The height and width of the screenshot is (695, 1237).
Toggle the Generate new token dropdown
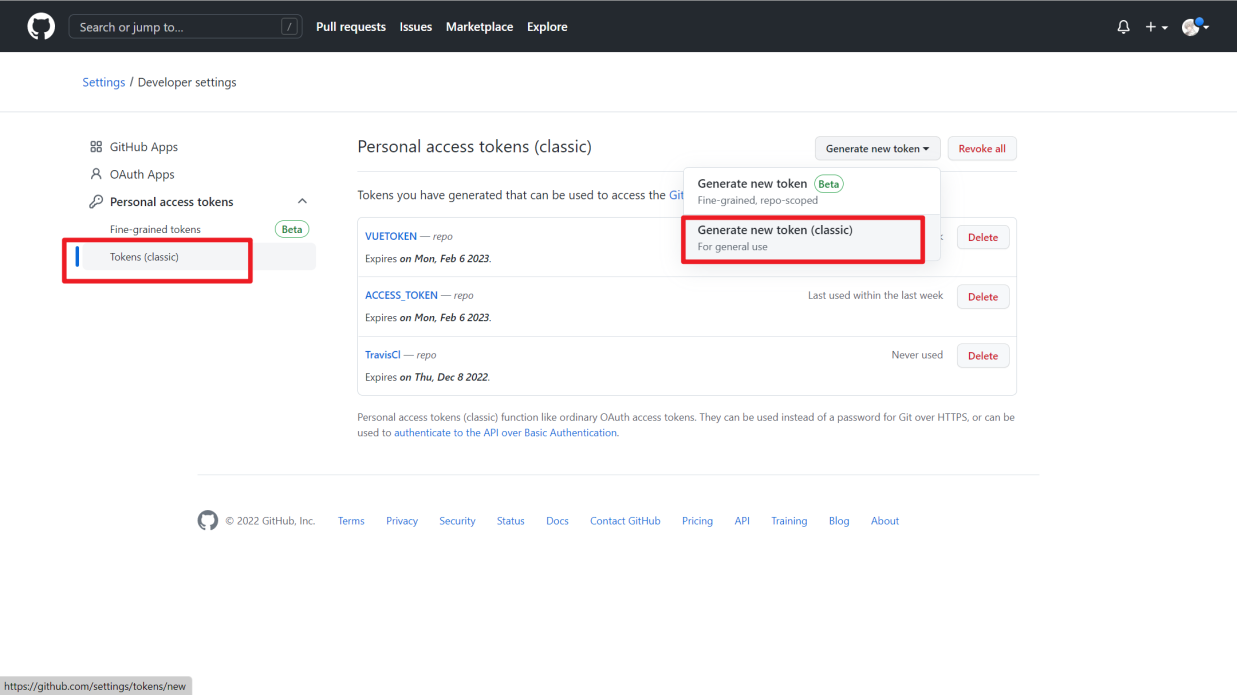coord(877,148)
